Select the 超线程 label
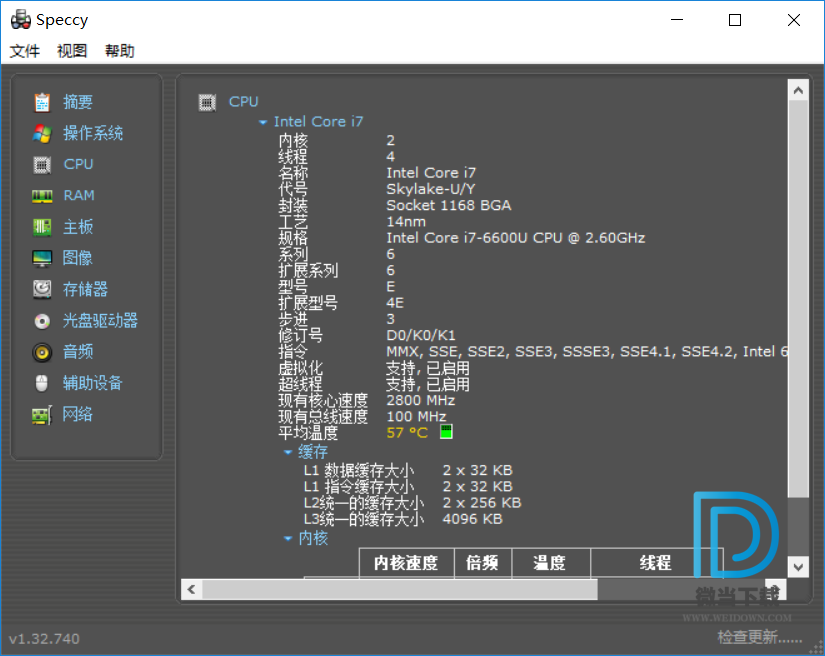Viewport: 825px width, 656px height. [x=300, y=384]
